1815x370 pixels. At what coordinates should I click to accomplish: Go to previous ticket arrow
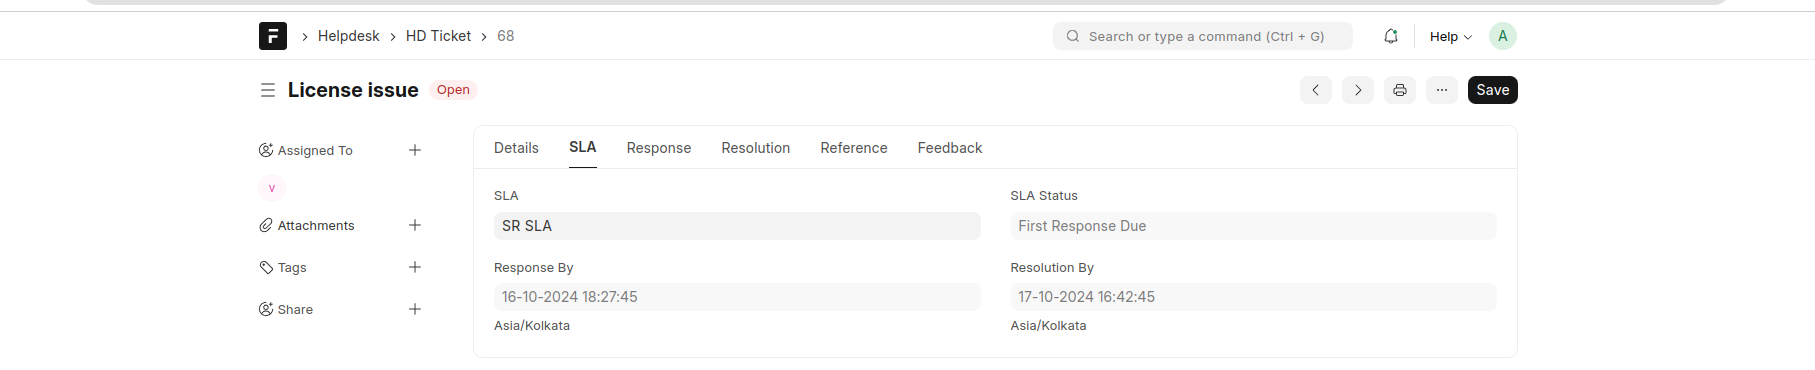(x=1316, y=90)
